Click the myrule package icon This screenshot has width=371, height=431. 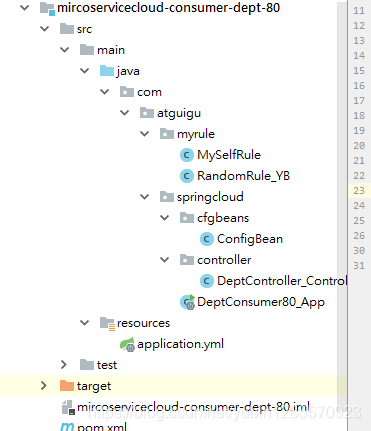coord(167,134)
